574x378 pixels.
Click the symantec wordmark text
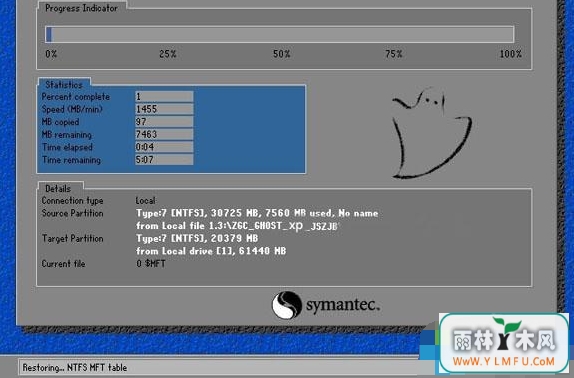pyautogui.click(x=343, y=304)
